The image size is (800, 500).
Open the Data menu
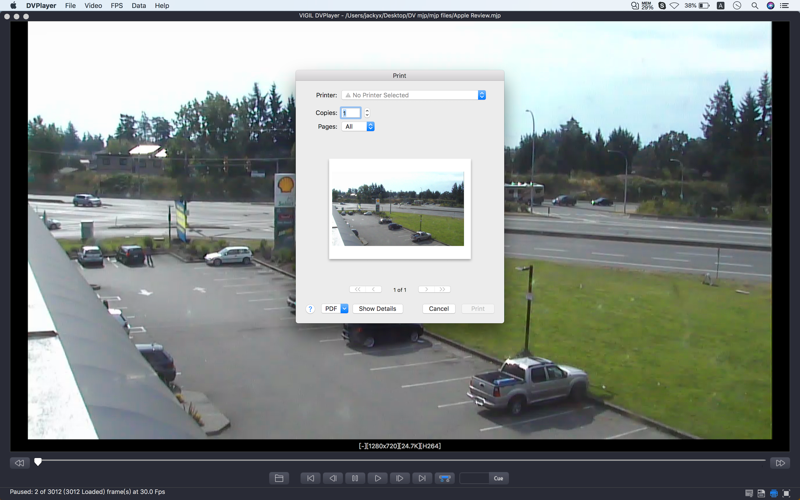[139, 6]
